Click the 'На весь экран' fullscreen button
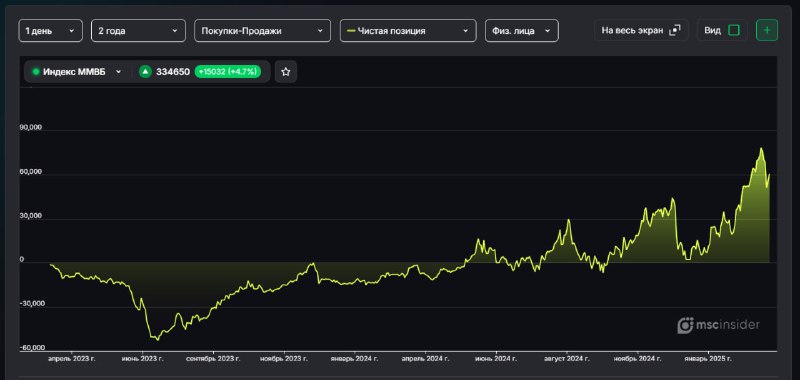 point(641,30)
